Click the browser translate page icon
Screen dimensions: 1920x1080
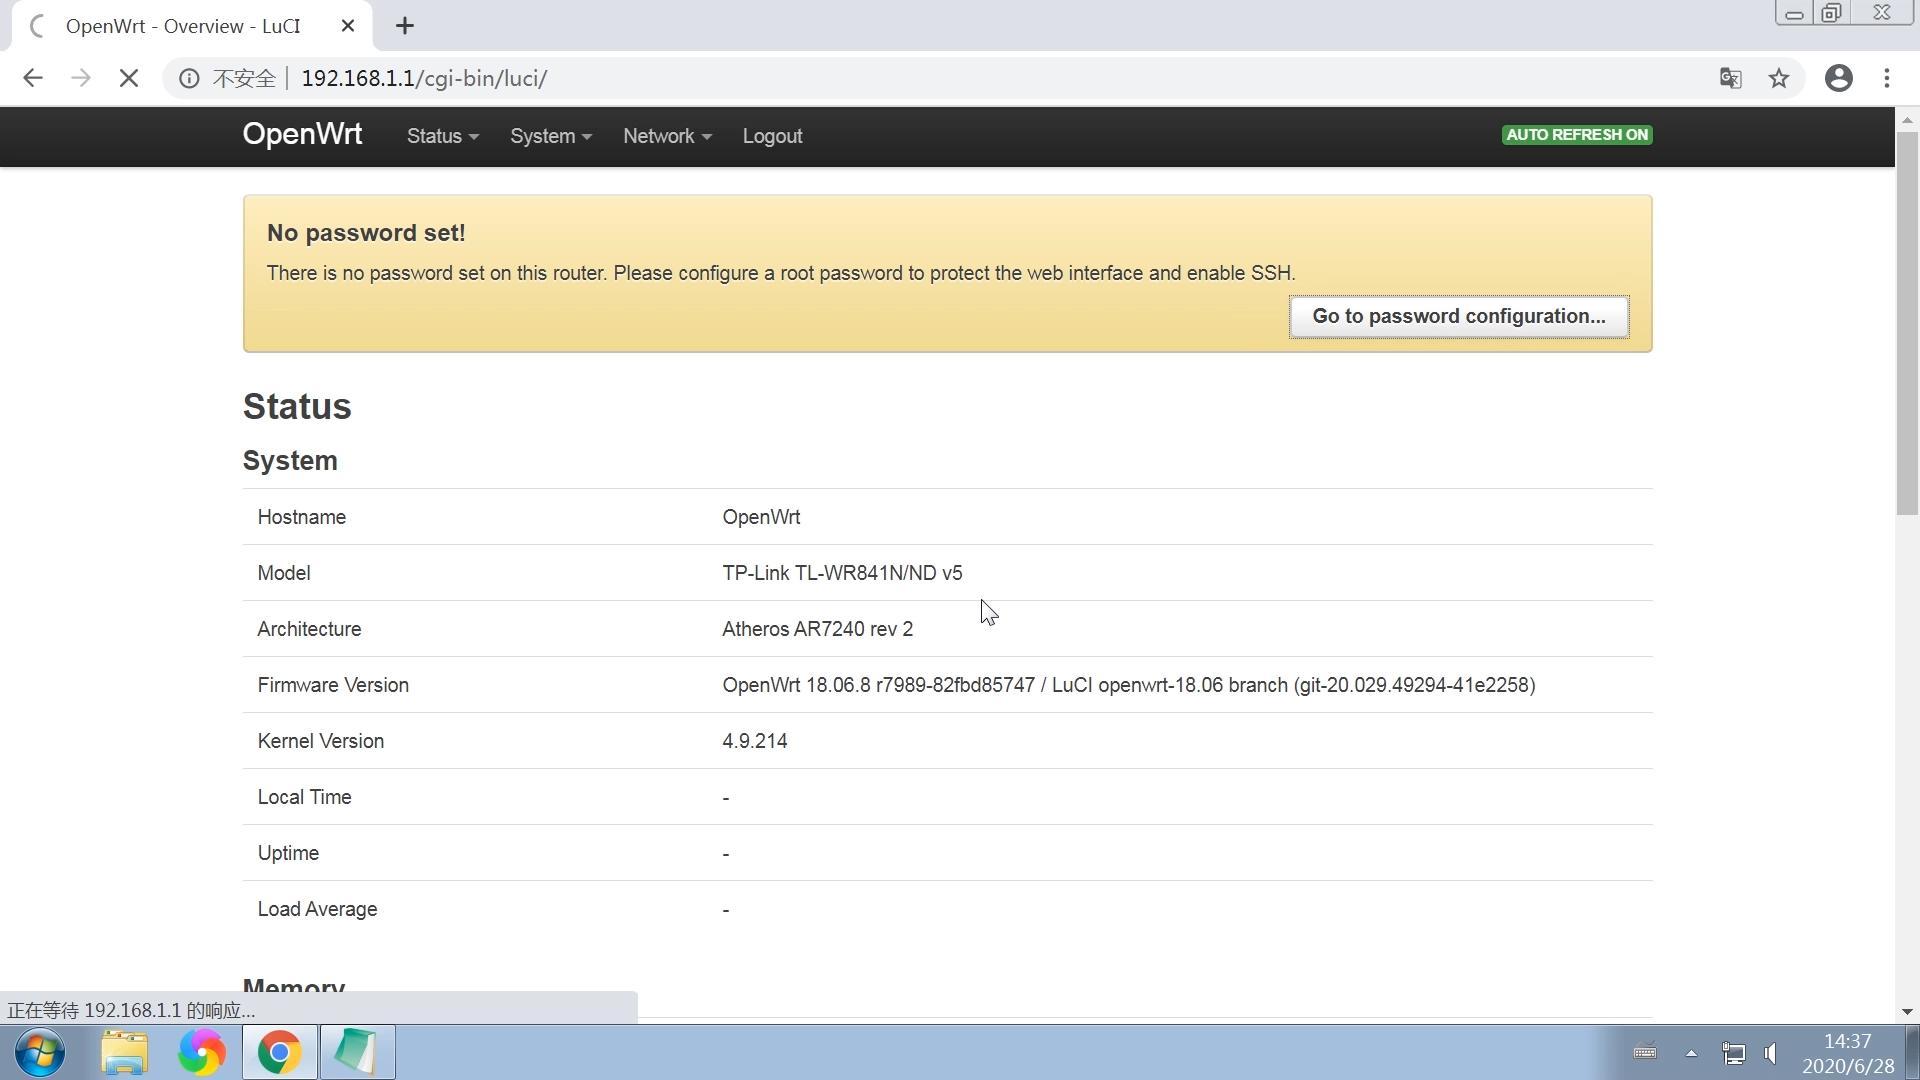click(x=1730, y=78)
